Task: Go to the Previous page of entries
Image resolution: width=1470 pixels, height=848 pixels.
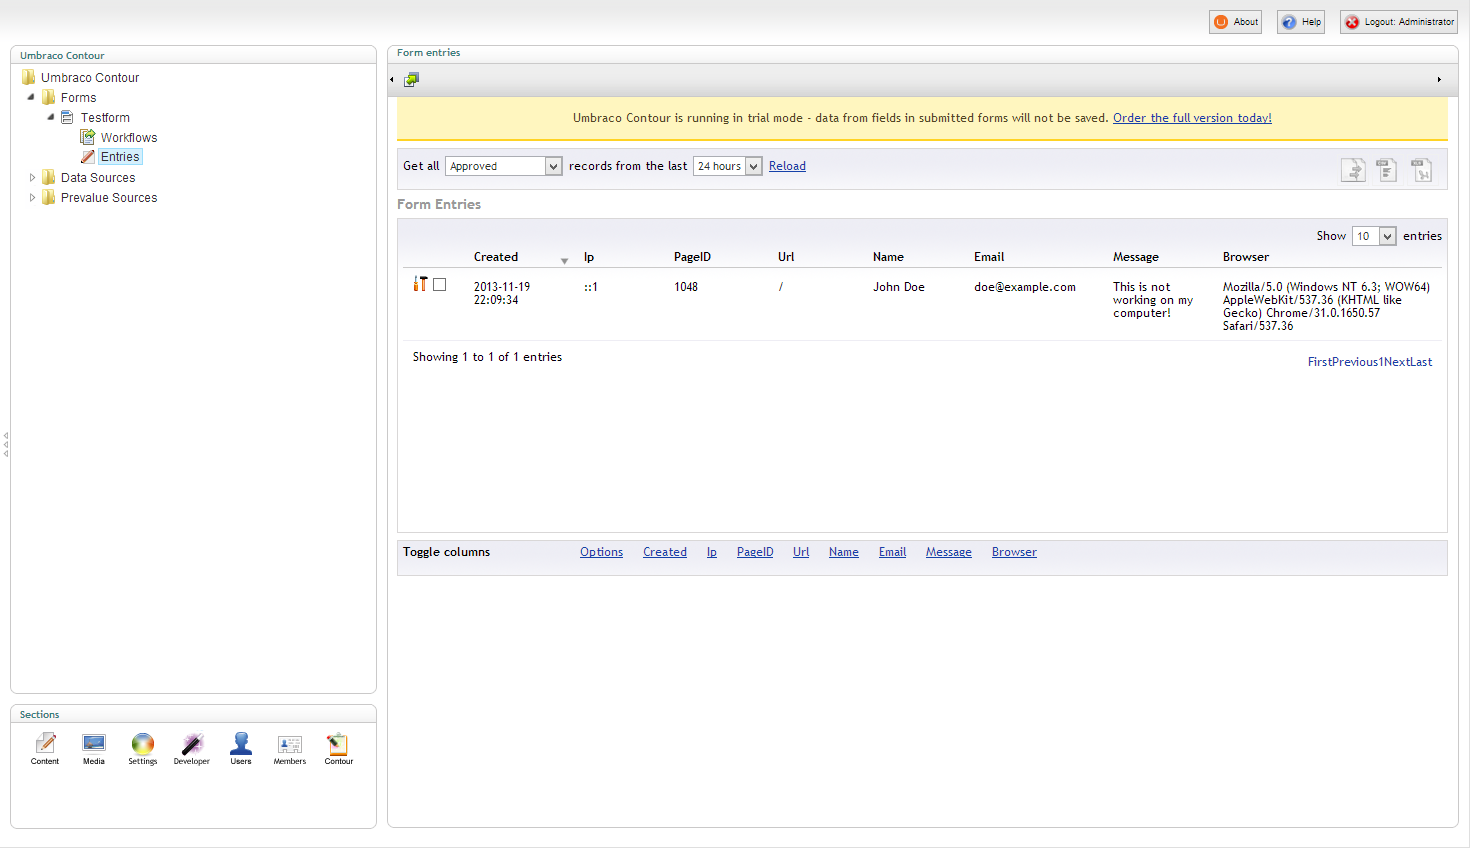Action: [x=1355, y=362]
